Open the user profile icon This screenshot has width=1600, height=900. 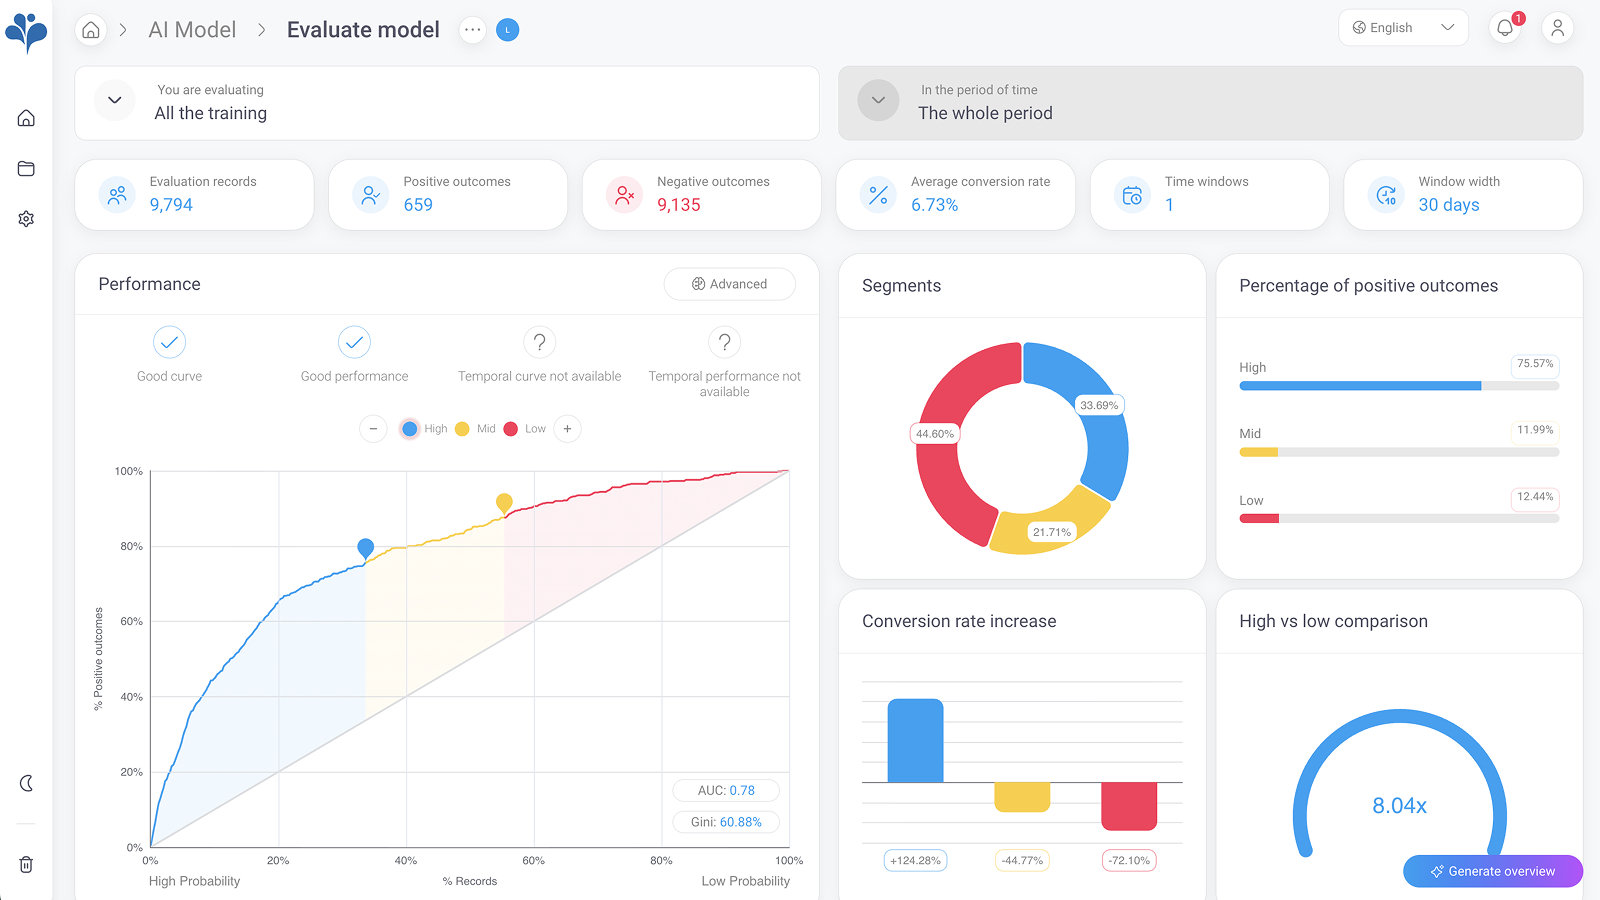click(x=1557, y=29)
